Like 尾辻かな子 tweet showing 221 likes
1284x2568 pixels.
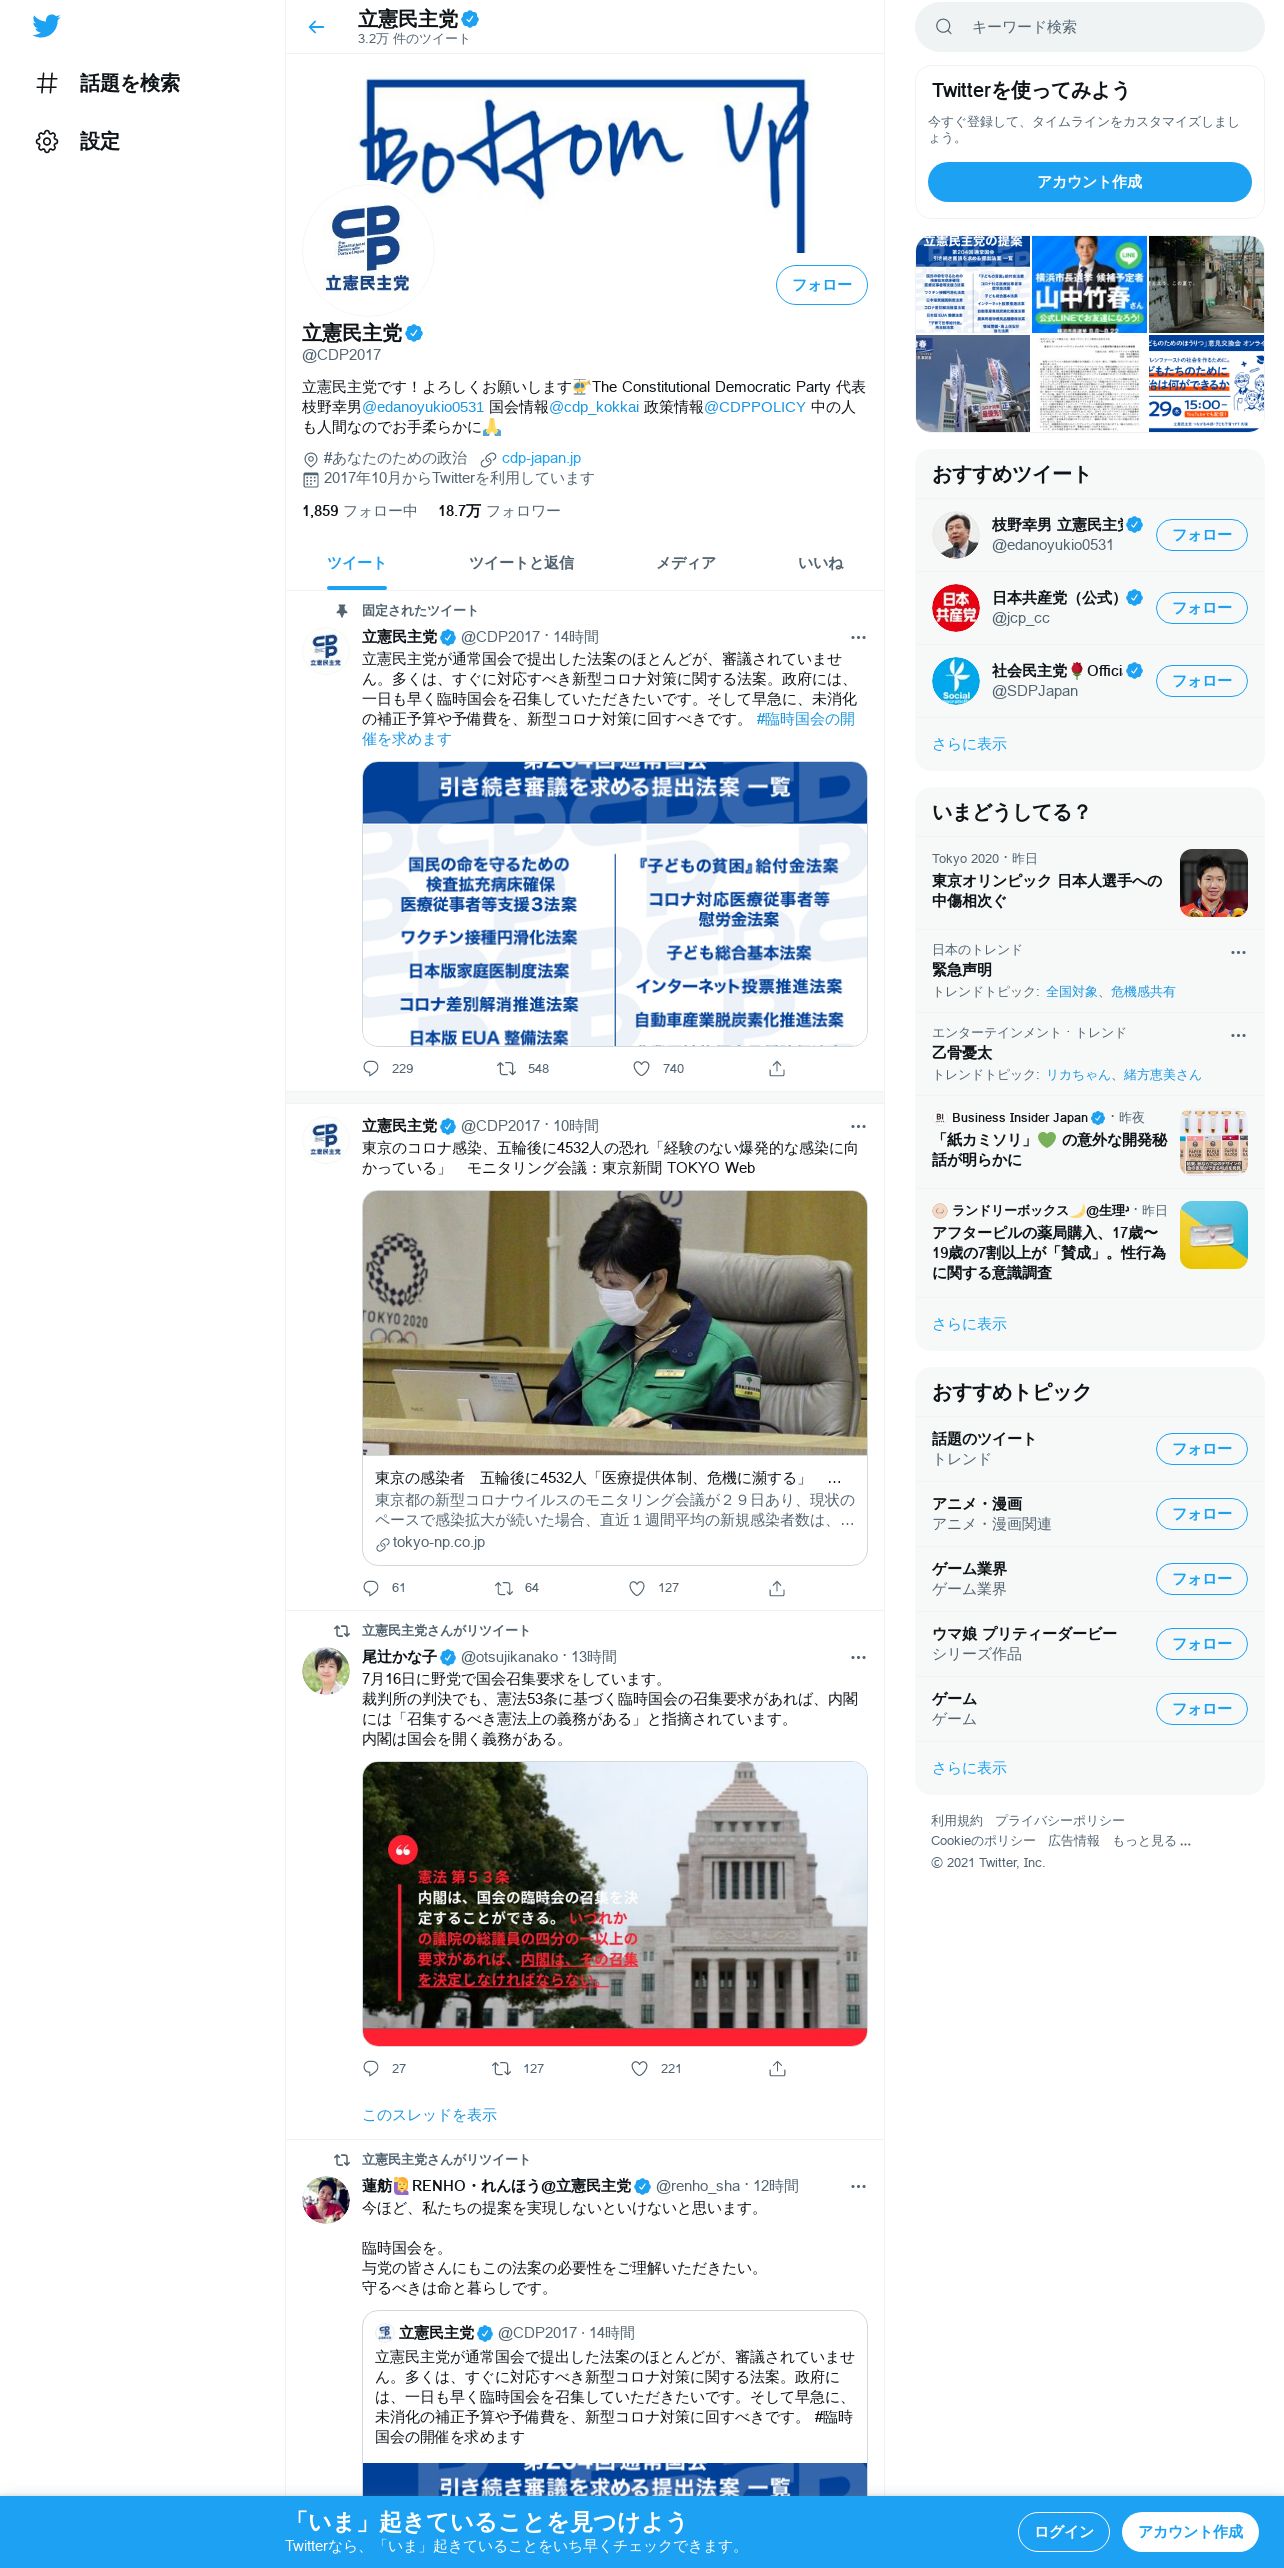(x=639, y=2068)
